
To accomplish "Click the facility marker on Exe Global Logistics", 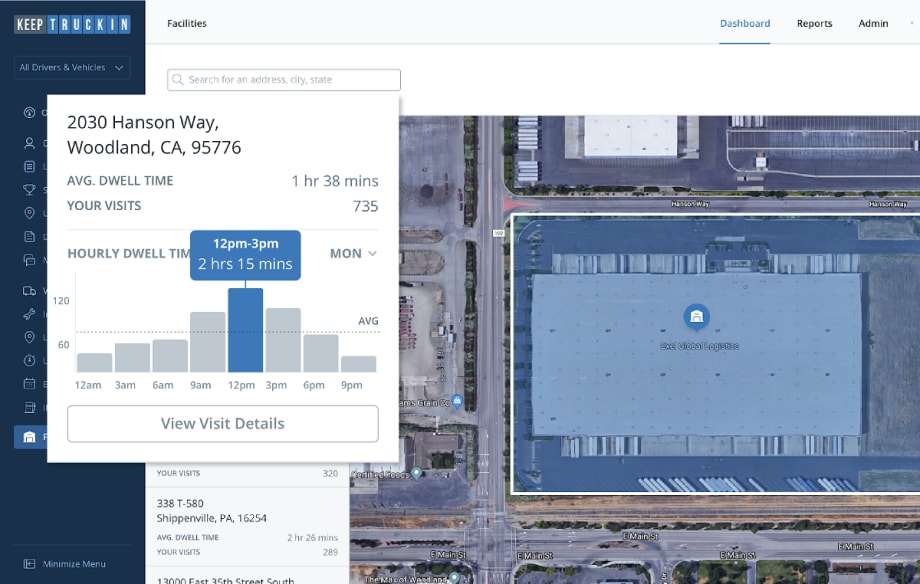I will coord(697,317).
